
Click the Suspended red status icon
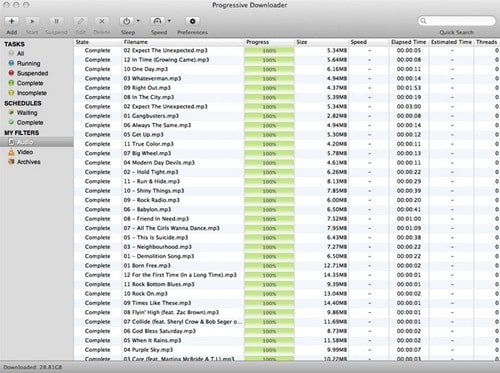(11, 73)
